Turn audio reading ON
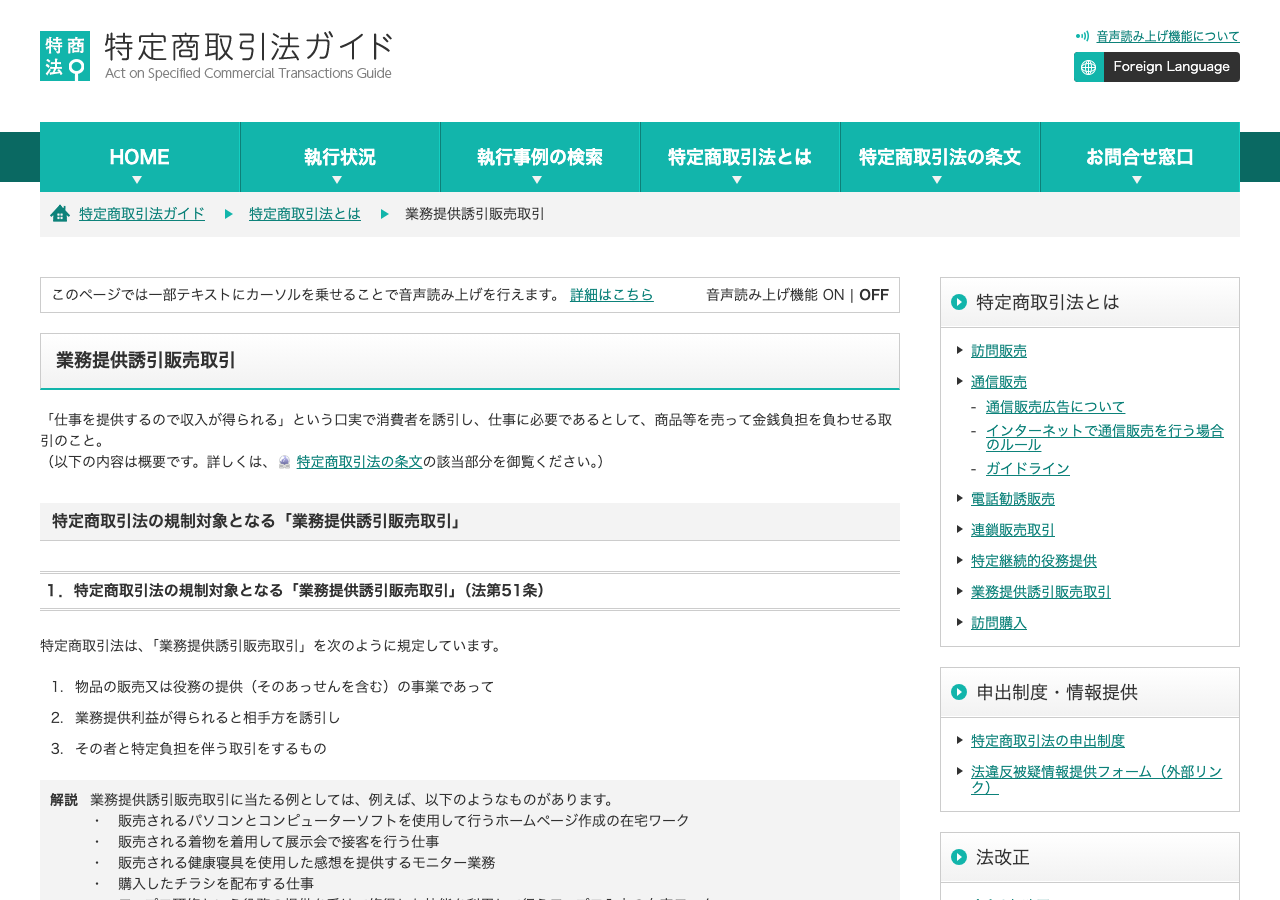This screenshot has width=1280, height=900. (x=833, y=295)
